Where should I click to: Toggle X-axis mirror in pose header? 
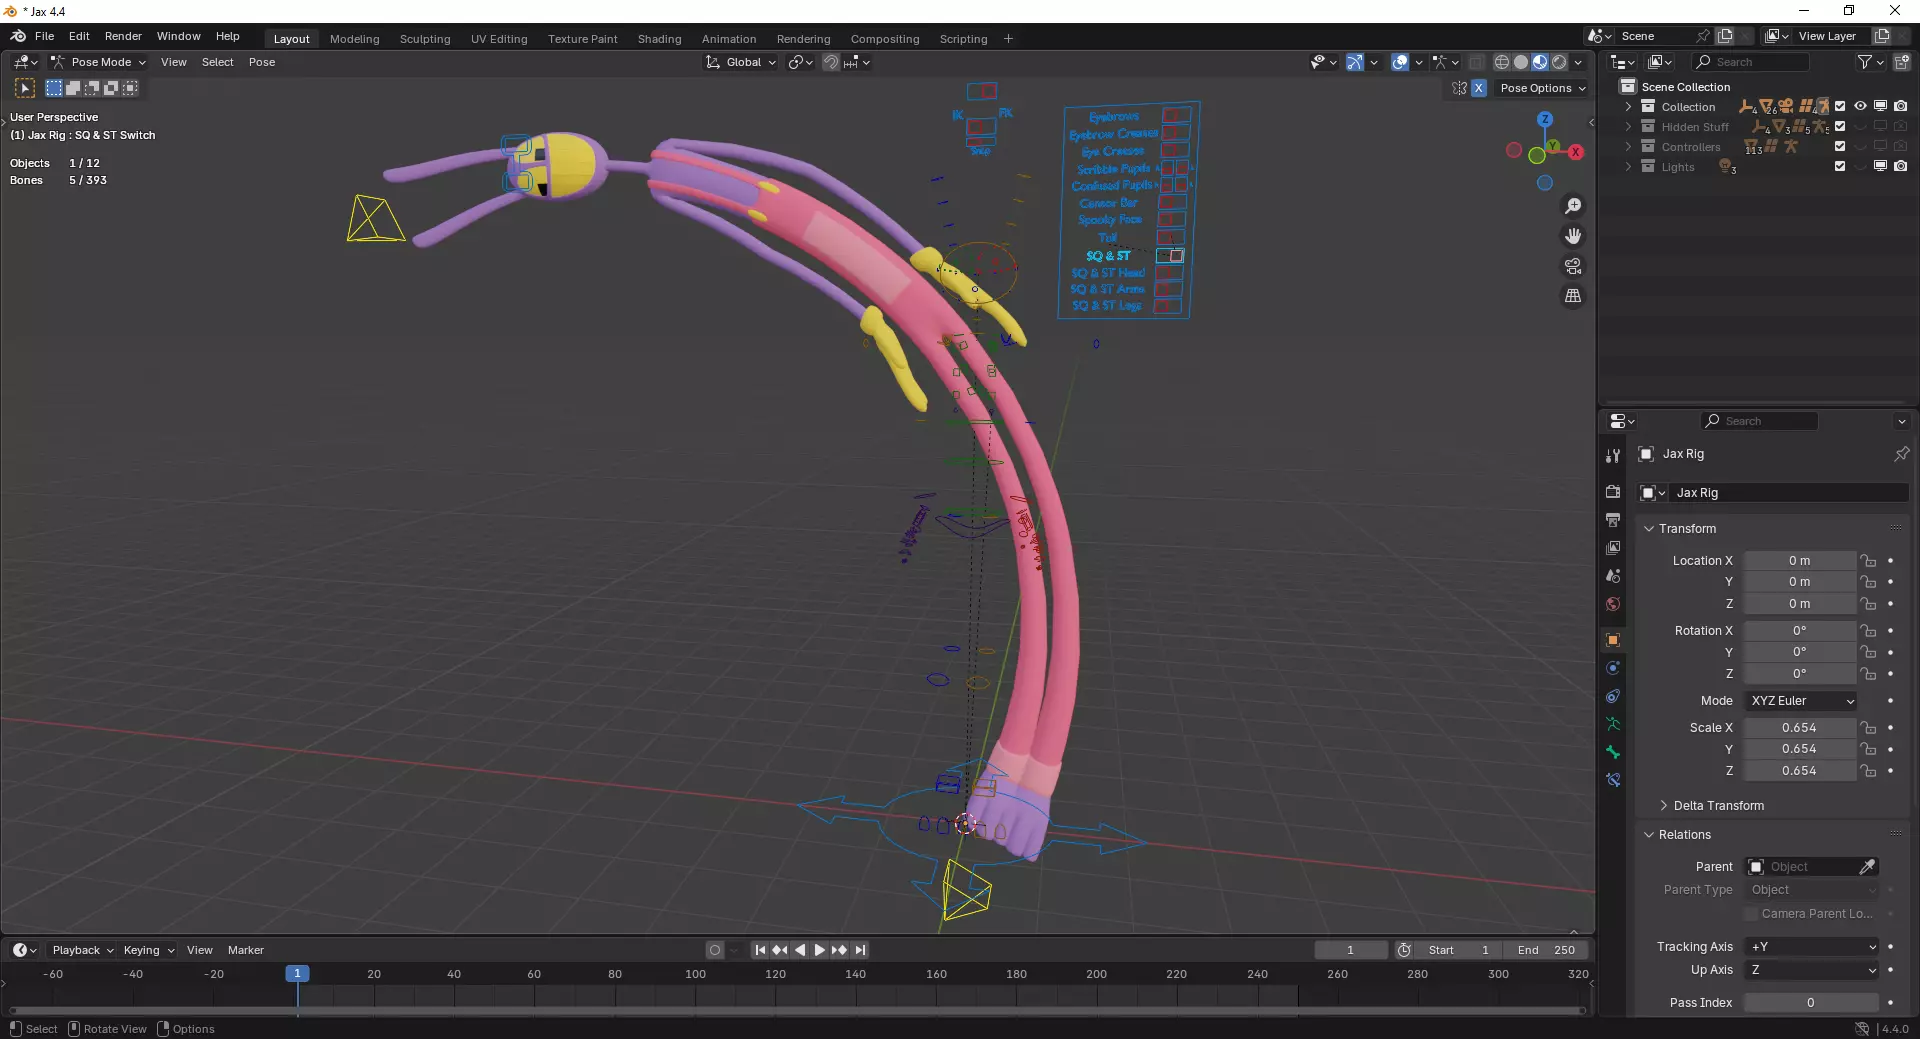[x=1478, y=88]
